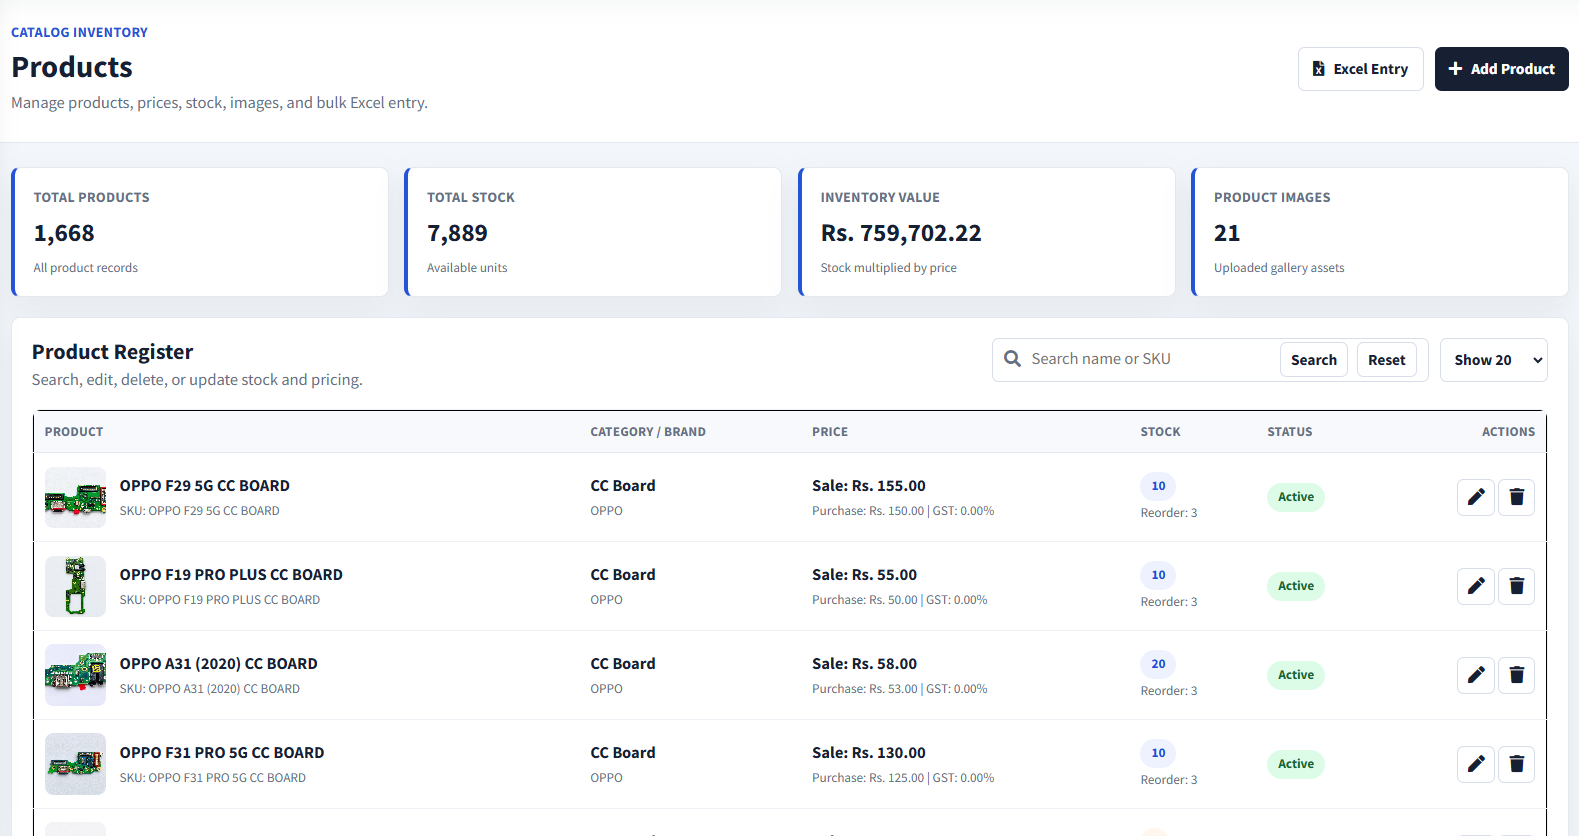Click stock badge 10 for OPPO F31 PRO 5G
This screenshot has width=1579, height=836.
pos(1158,753)
